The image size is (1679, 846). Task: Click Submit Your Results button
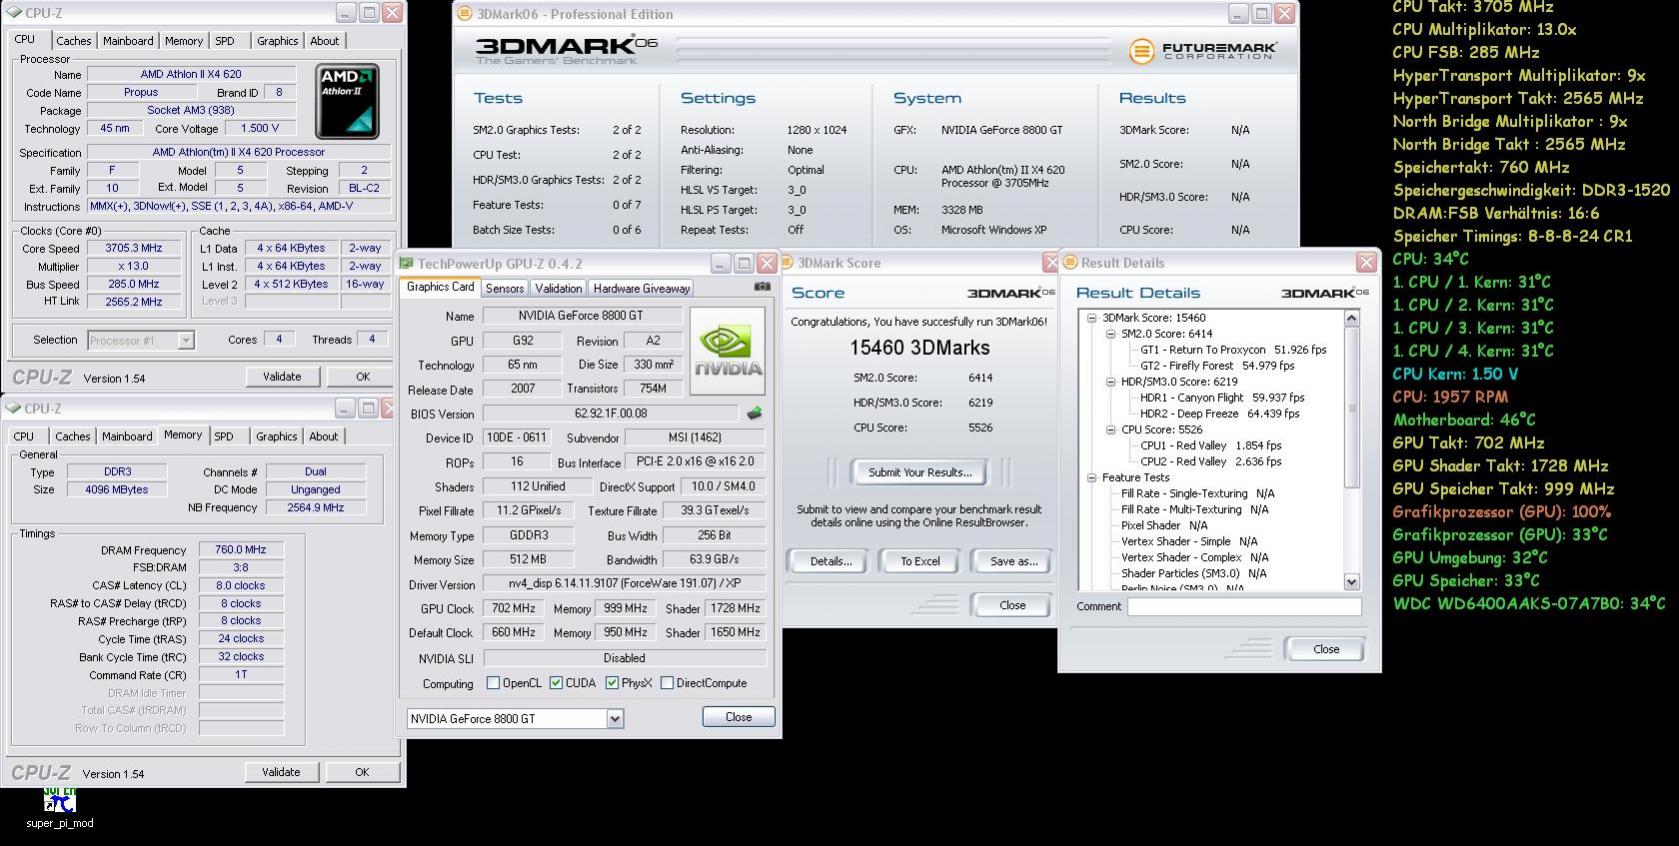tap(919, 472)
